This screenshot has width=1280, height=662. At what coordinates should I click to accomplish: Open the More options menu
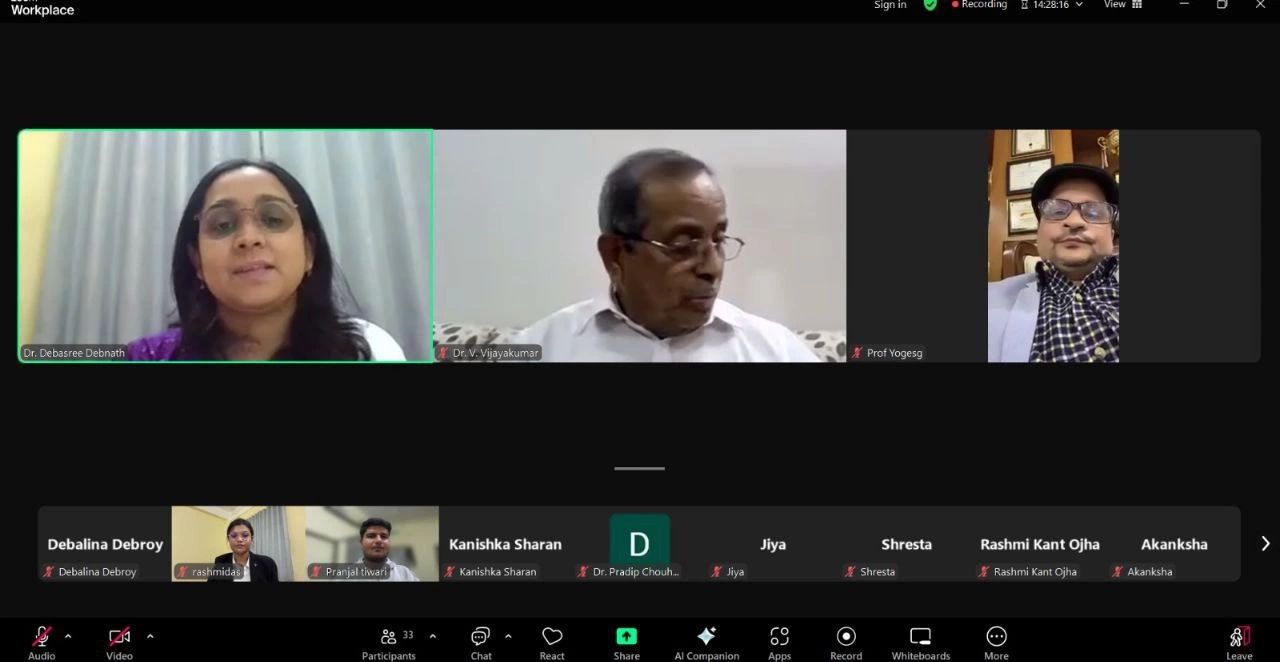coord(996,642)
